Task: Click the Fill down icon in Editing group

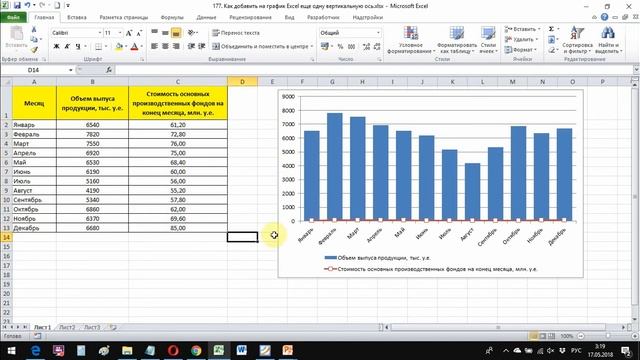Action: [x=551, y=40]
